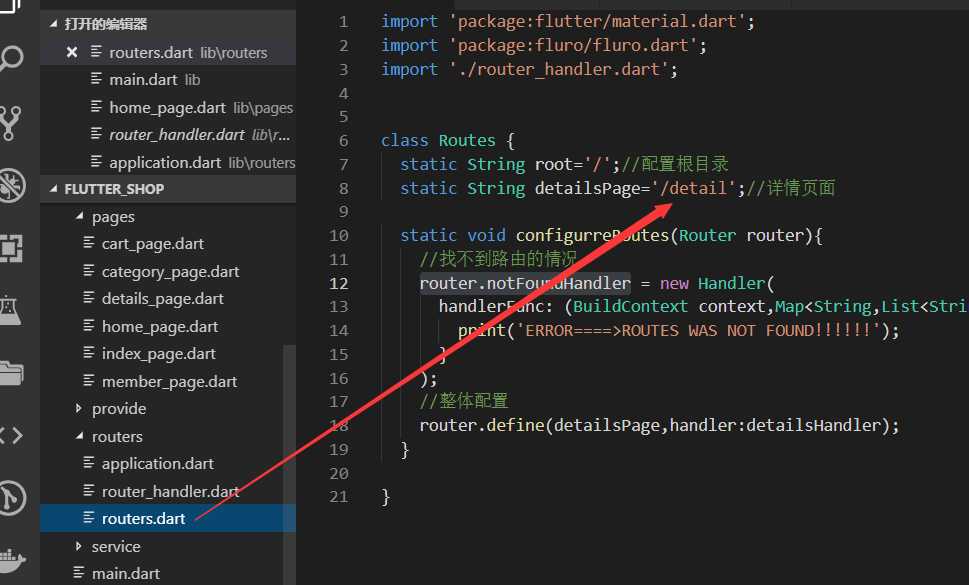Open the Debug view with bug icon

coord(12,185)
